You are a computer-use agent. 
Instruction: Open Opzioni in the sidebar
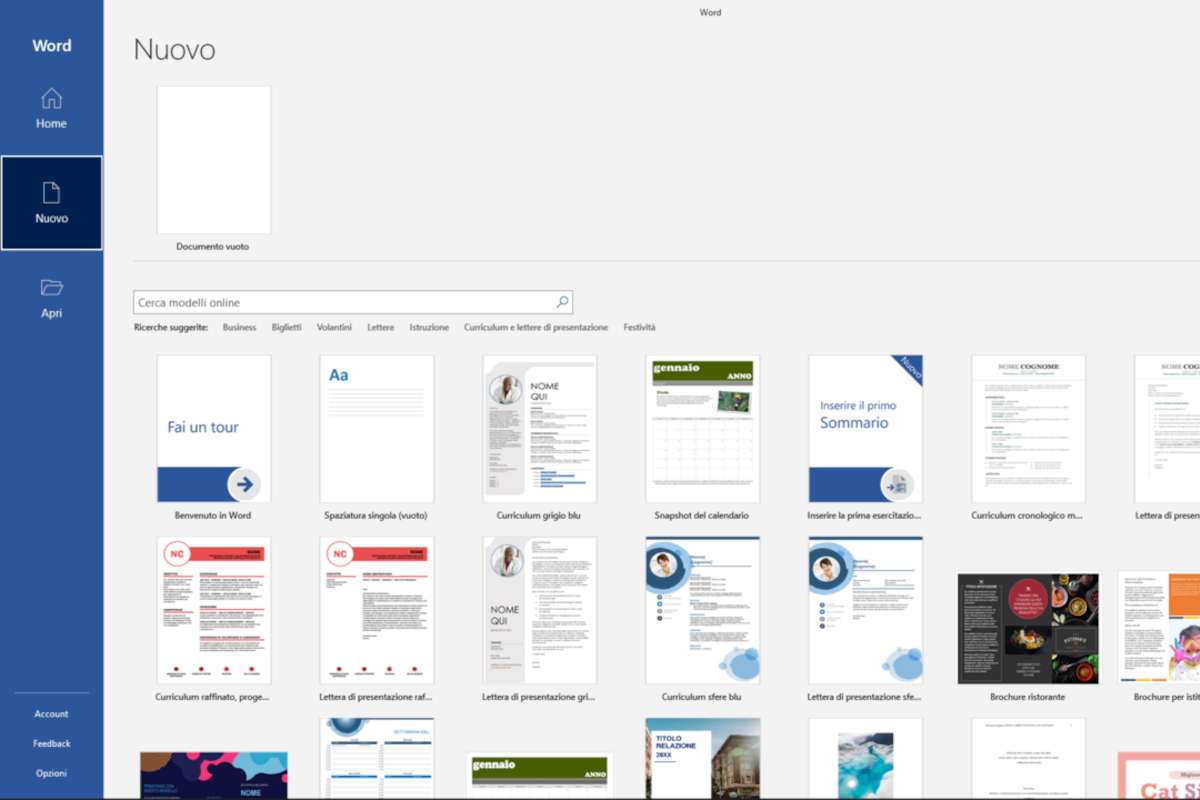click(51, 773)
